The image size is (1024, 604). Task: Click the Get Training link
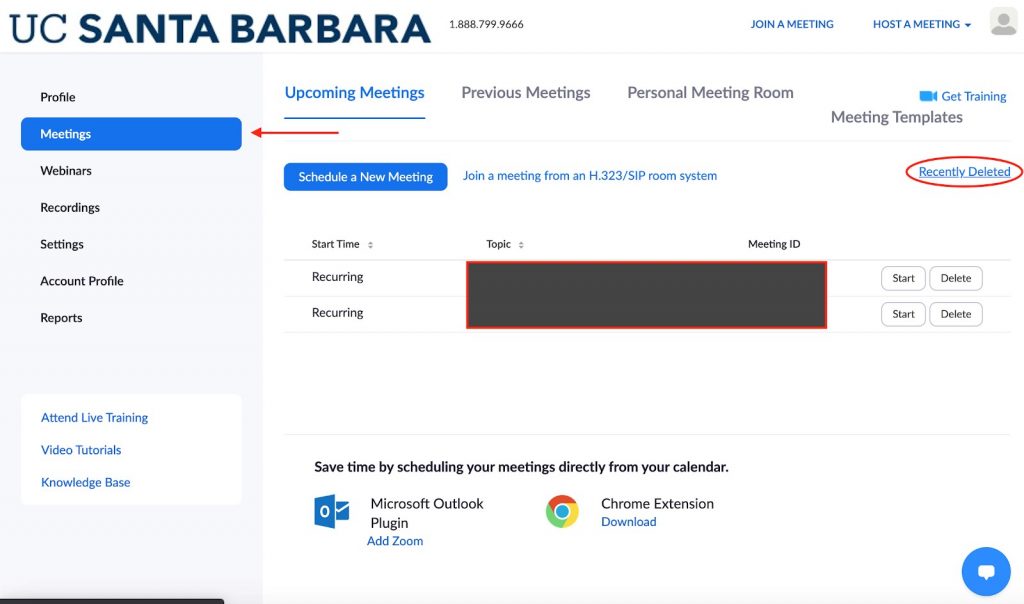[x=973, y=96]
